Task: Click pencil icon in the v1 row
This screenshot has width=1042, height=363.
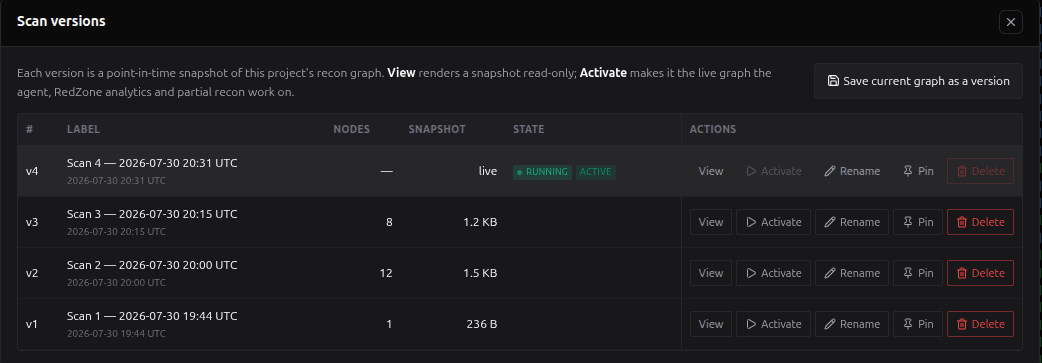Action: 829,324
